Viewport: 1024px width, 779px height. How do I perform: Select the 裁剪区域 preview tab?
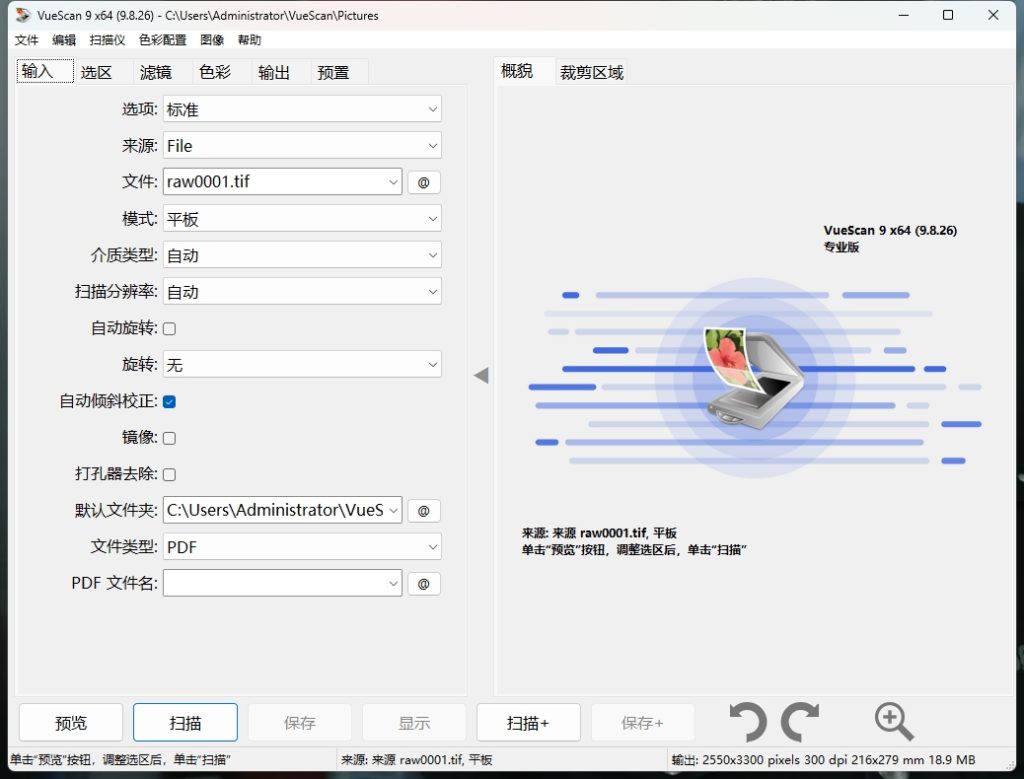[x=592, y=72]
